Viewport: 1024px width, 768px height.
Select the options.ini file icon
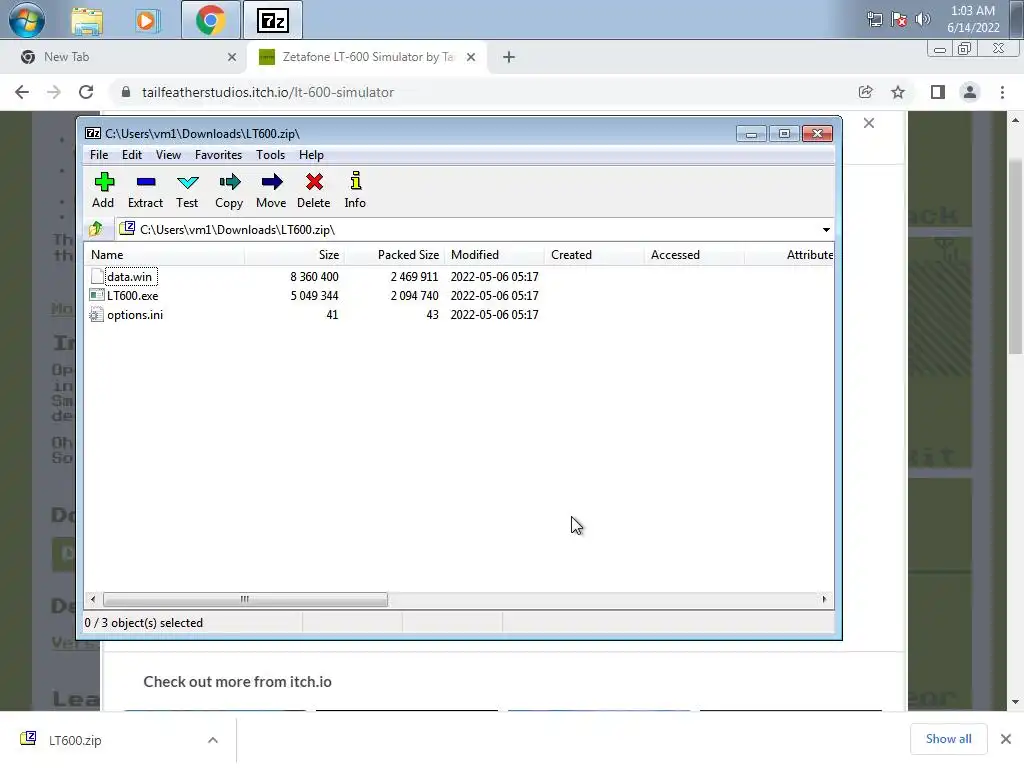[97, 315]
